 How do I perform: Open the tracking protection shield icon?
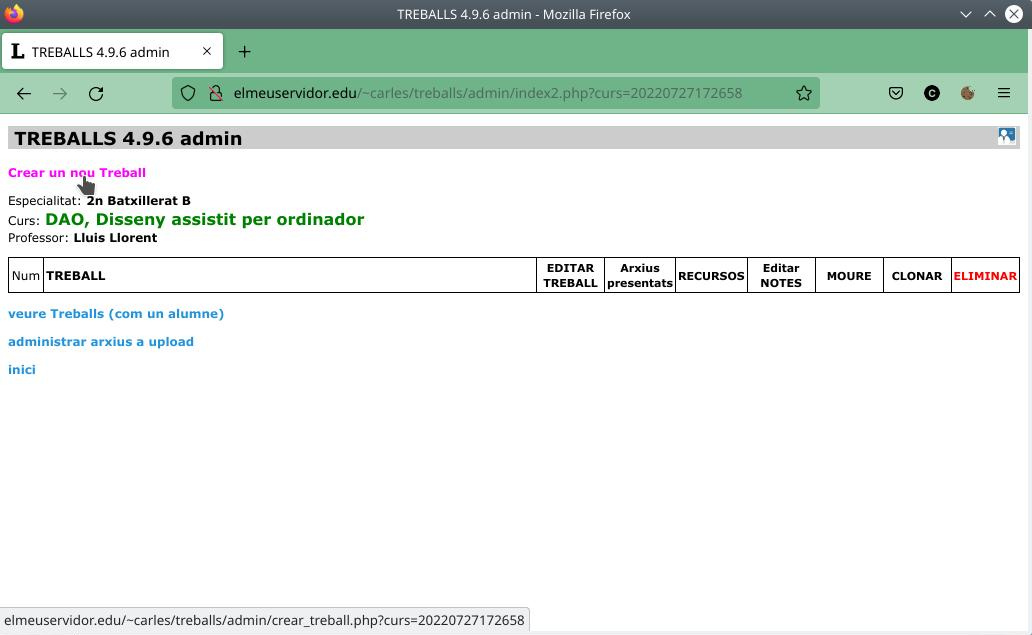pos(188,93)
